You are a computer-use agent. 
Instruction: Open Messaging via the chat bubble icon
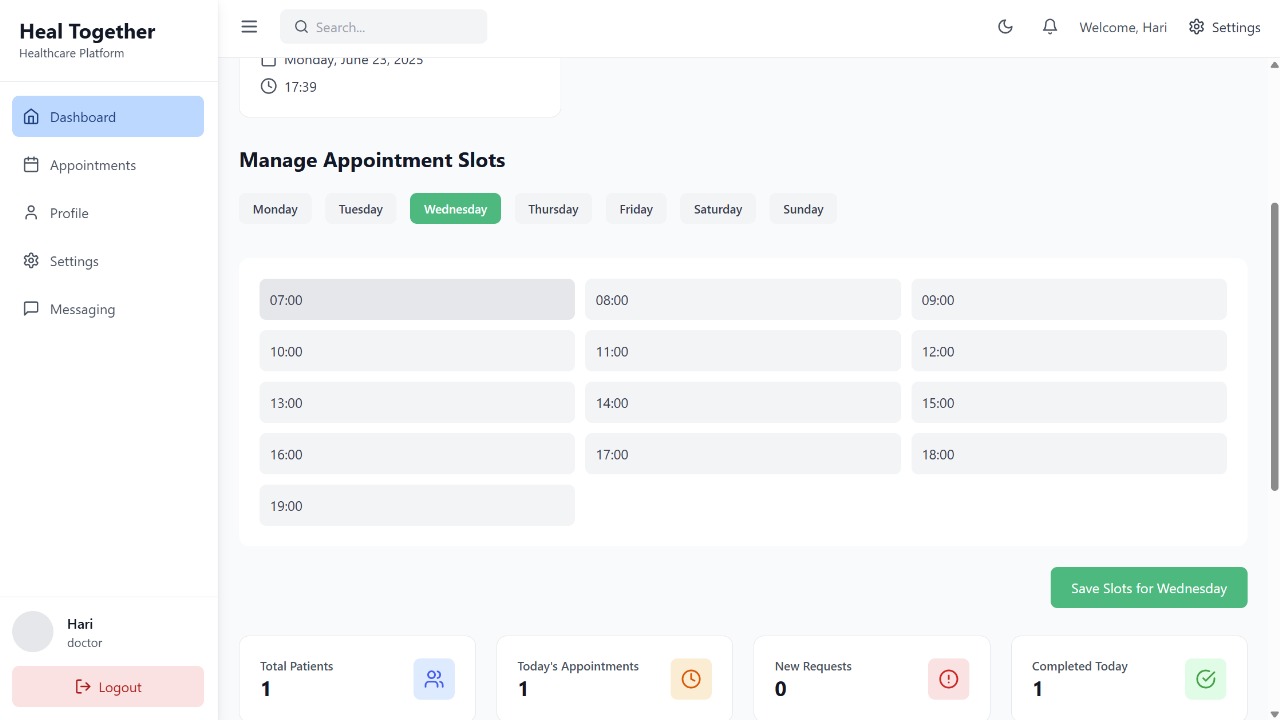coord(31,309)
